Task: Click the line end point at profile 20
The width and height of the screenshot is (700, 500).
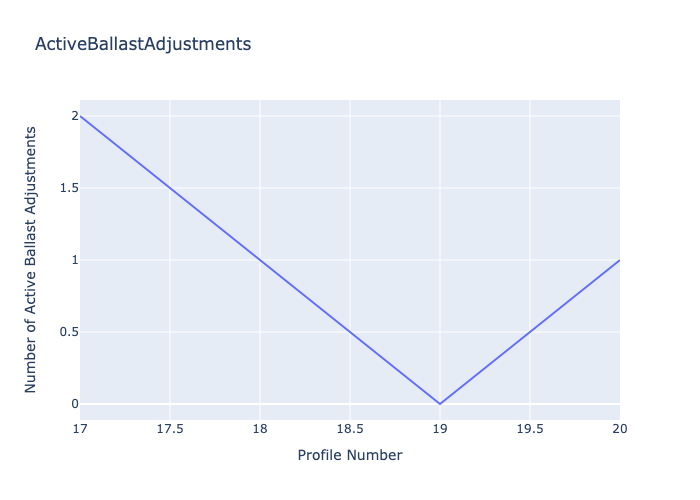Action: point(620,260)
